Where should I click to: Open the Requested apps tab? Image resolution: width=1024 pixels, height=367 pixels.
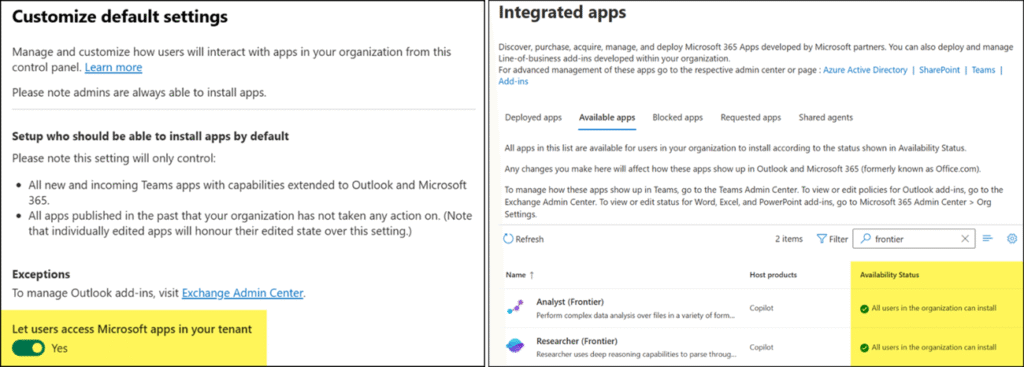750,118
